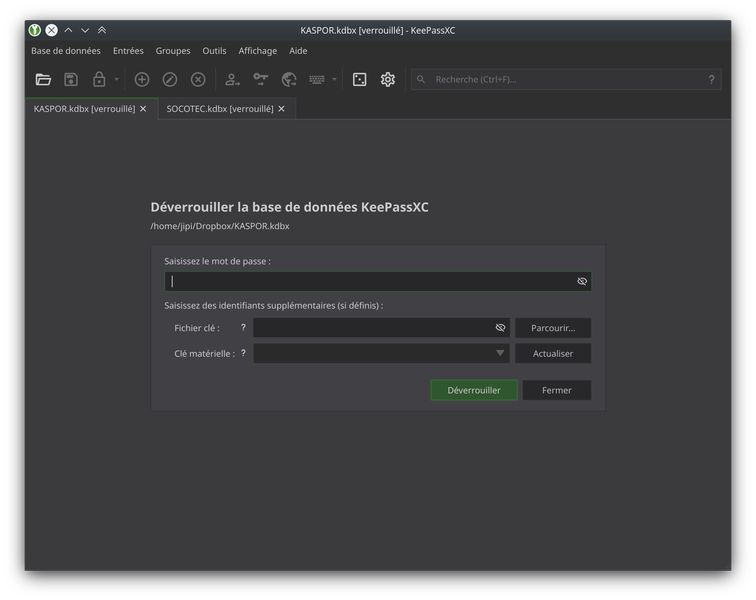
Task: Open settings with the gear icon
Action: (x=388, y=80)
